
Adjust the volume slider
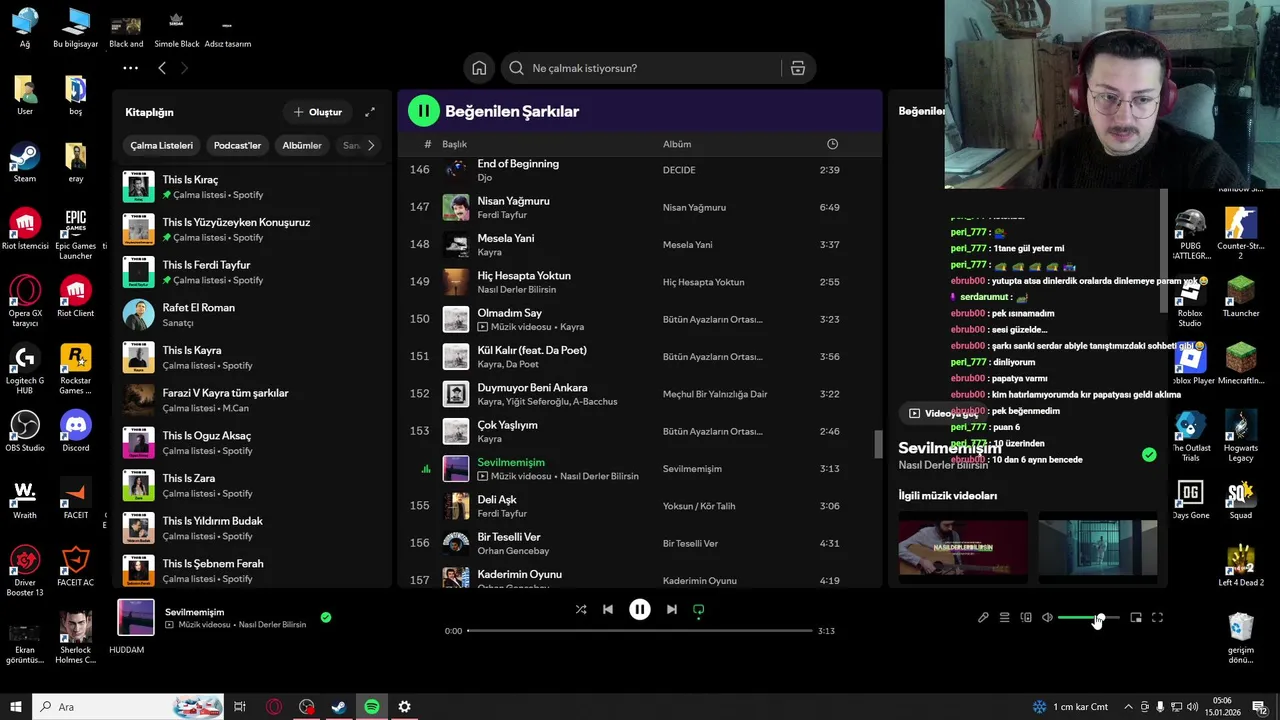coord(1089,618)
